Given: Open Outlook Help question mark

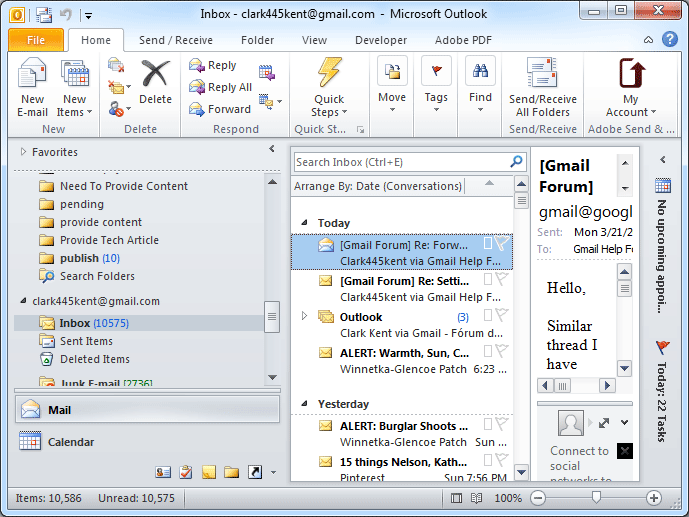Looking at the screenshot, I should [x=670, y=39].
